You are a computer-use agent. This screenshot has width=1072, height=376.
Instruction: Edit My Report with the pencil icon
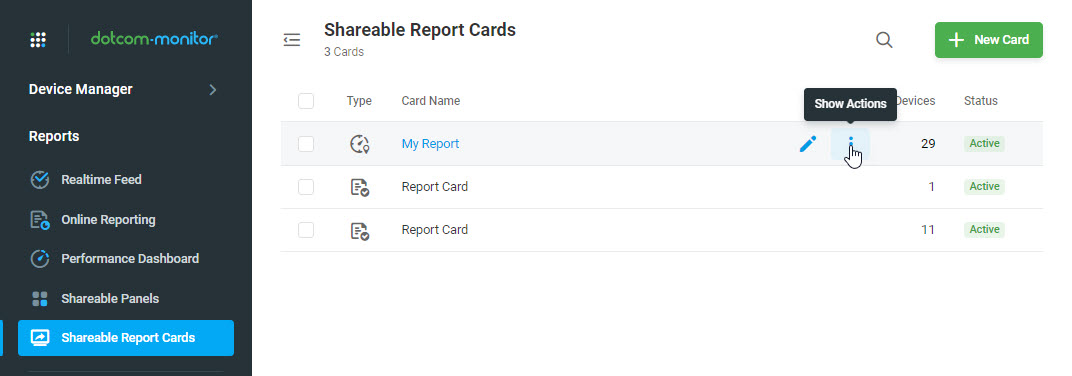point(807,144)
